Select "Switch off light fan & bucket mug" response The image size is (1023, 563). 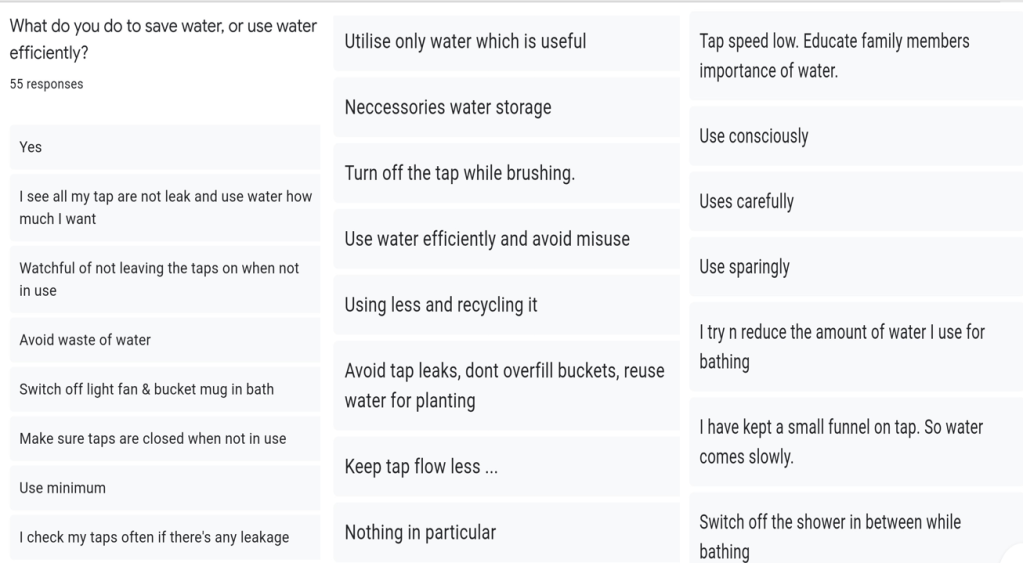coord(164,389)
